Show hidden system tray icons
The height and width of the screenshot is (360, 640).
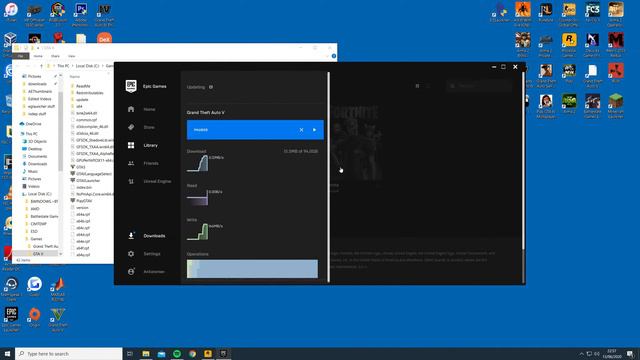pos(581,353)
